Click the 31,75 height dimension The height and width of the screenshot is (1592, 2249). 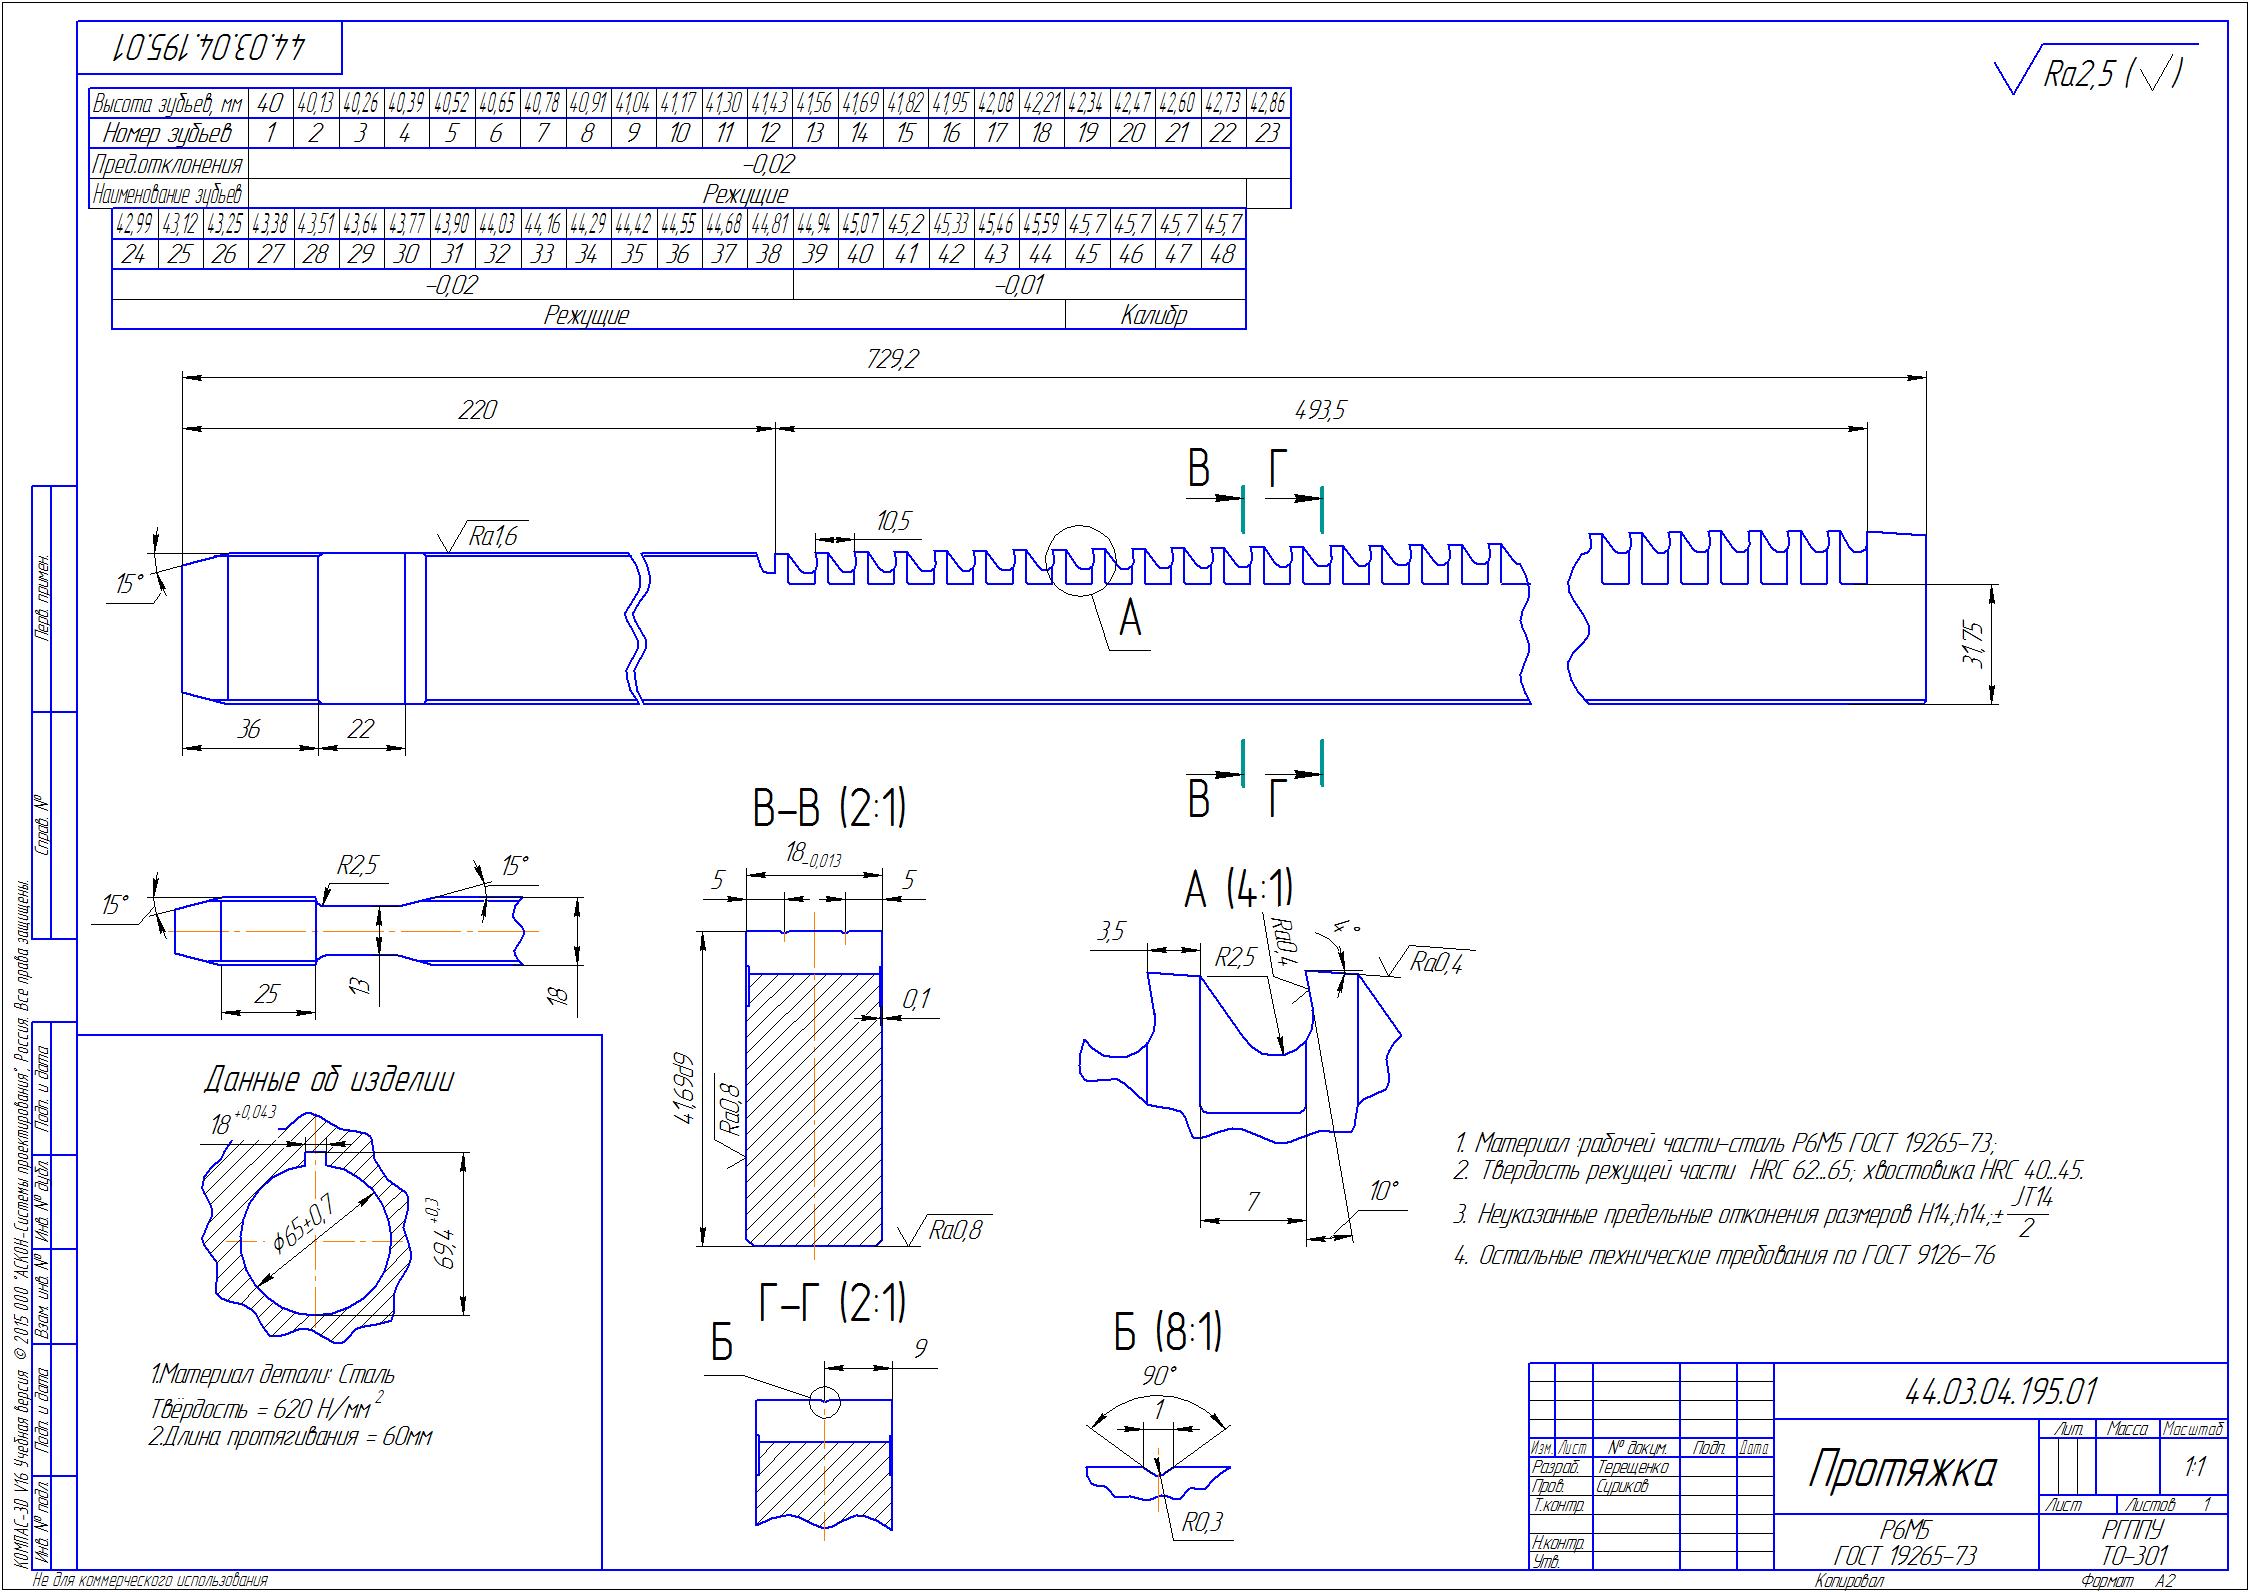click(1973, 644)
